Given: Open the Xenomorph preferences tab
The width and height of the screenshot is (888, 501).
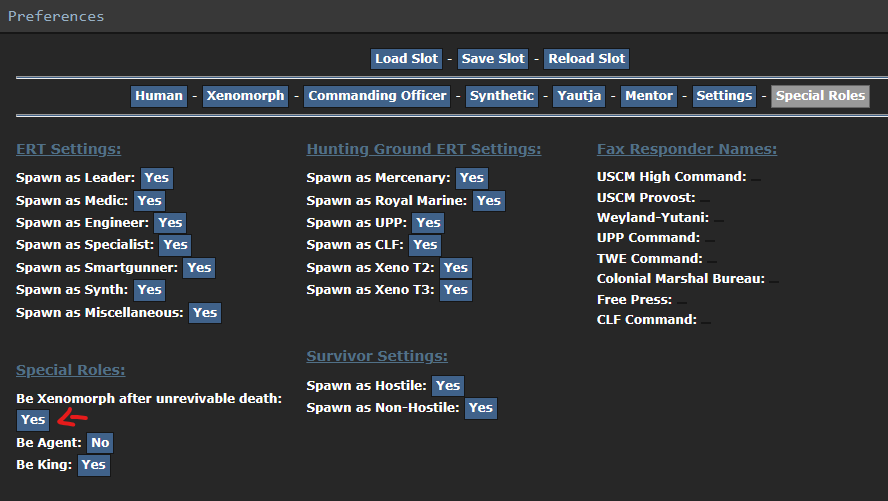Looking at the screenshot, I should point(245,96).
